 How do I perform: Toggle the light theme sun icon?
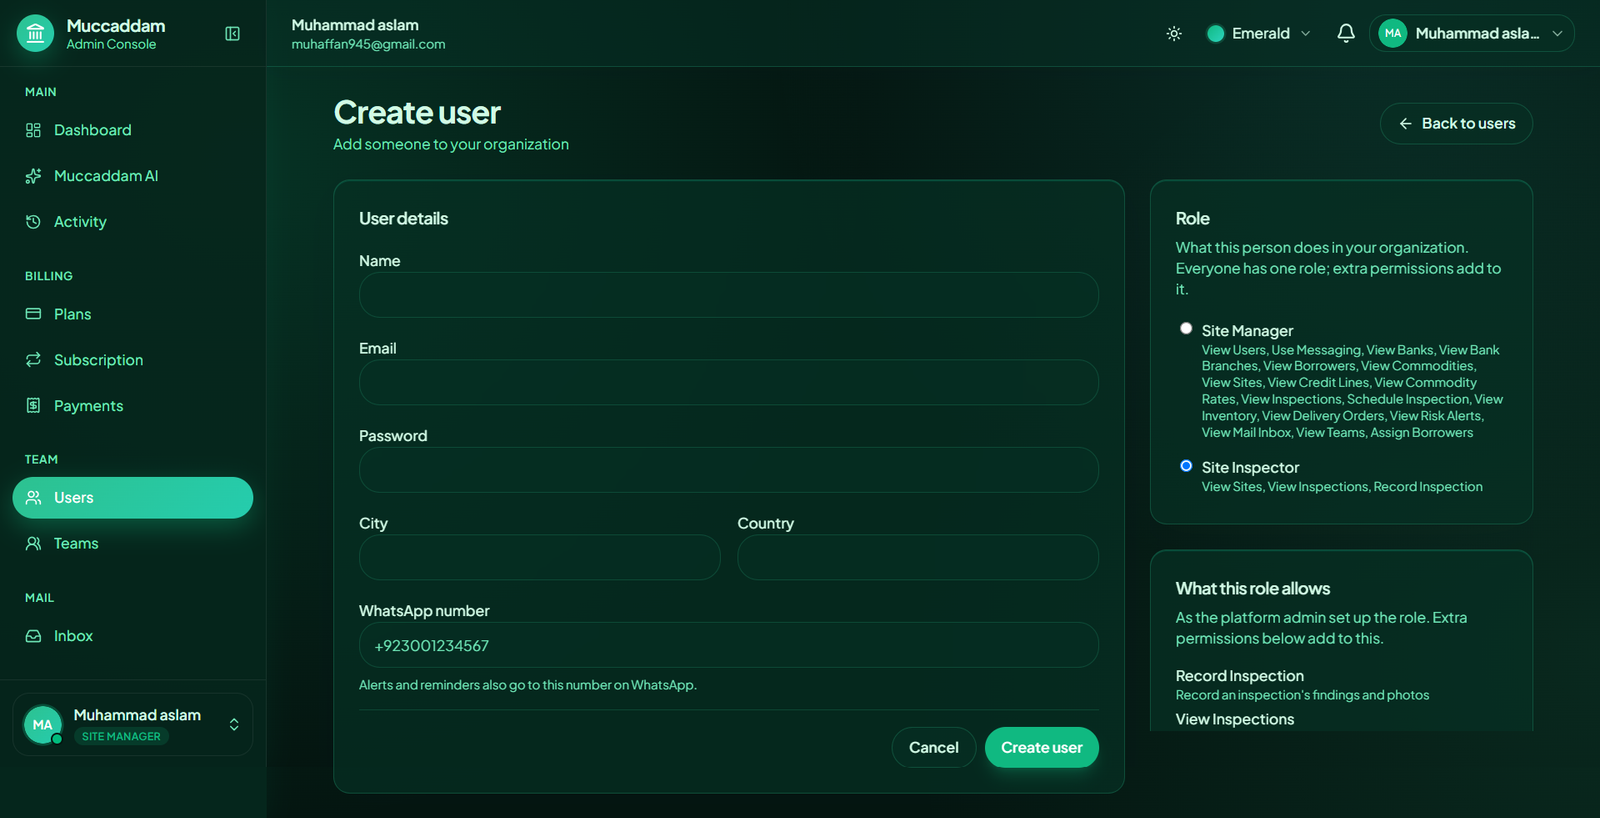[x=1174, y=34]
